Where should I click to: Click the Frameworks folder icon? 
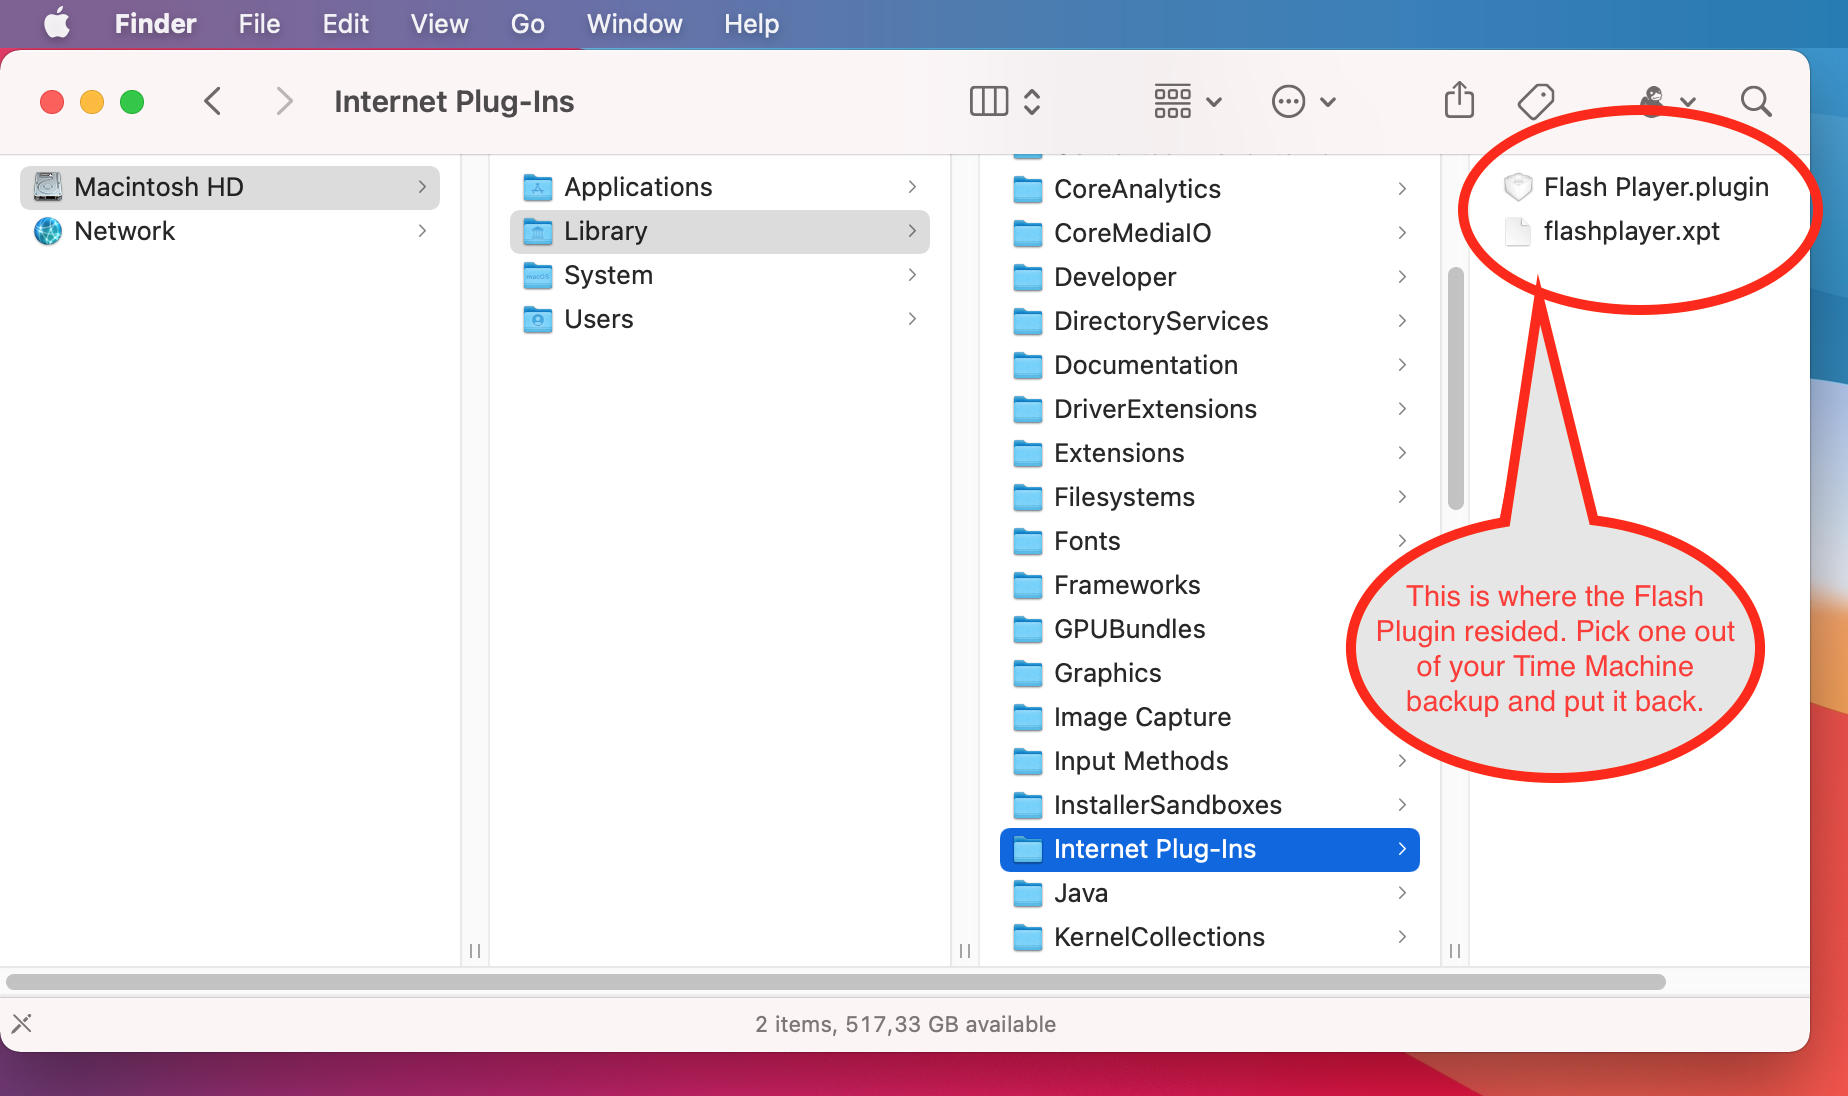pos(1028,585)
